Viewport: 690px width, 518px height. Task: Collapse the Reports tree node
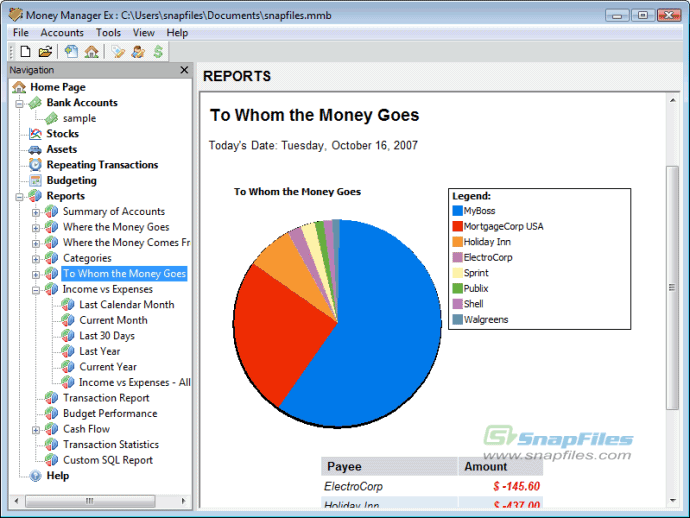pyautogui.click(x=19, y=197)
